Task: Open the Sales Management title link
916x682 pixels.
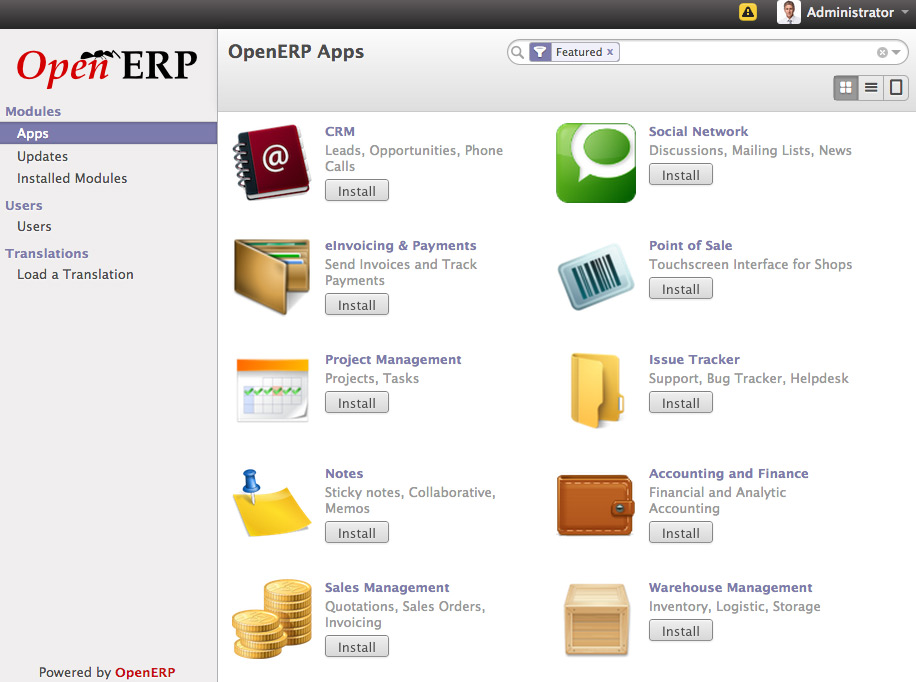Action: 387,587
